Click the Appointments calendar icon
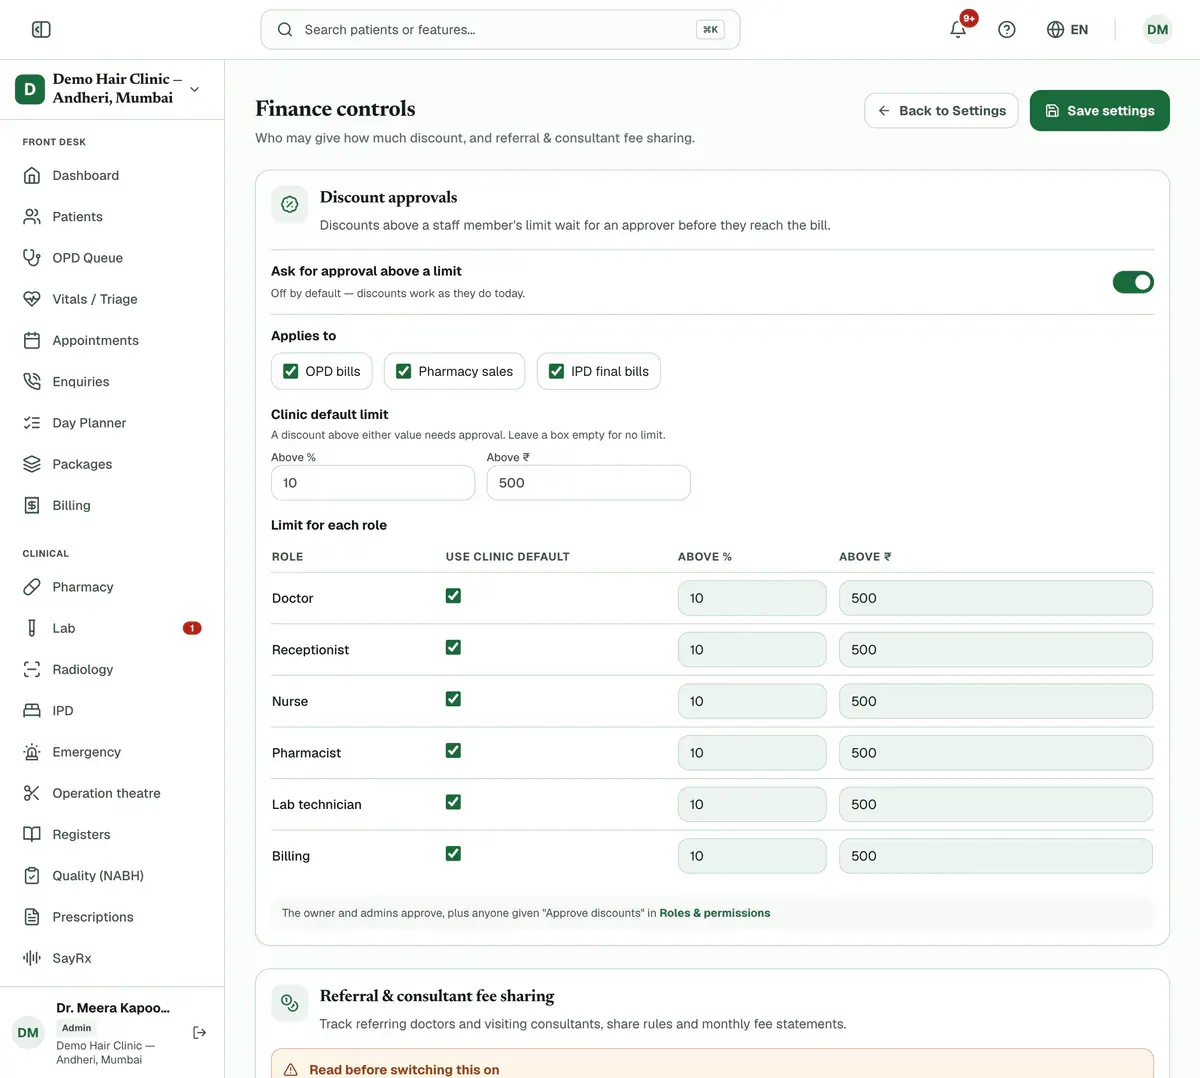This screenshot has height=1078, width=1200. pyautogui.click(x=32, y=341)
